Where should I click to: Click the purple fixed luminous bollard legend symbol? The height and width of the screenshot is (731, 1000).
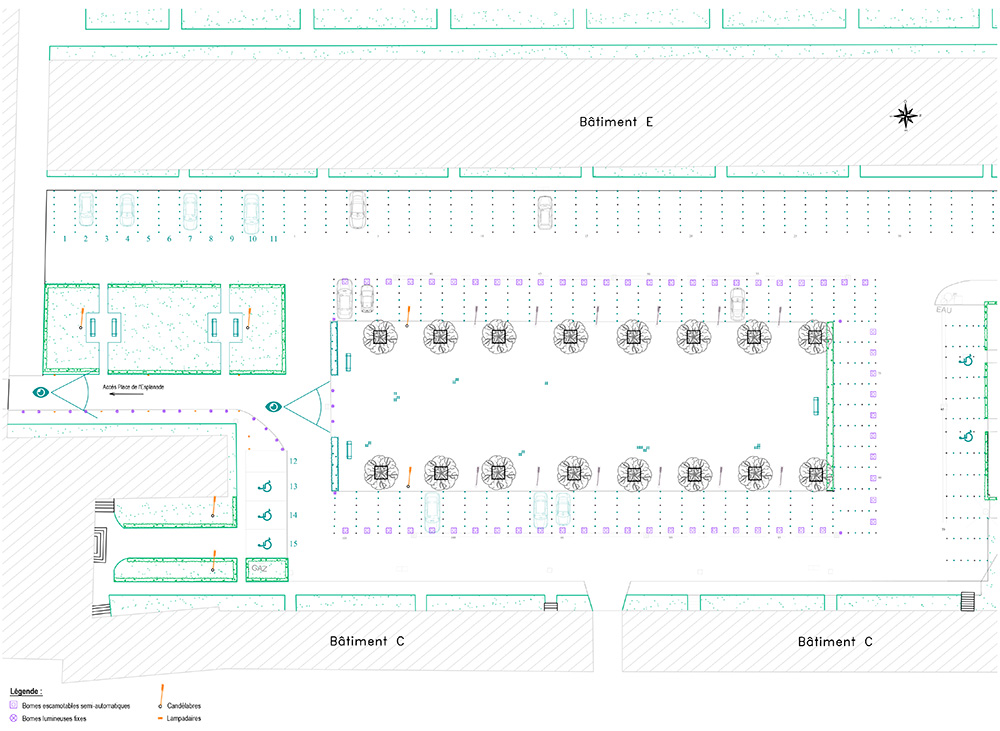click(x=14, y=718)
